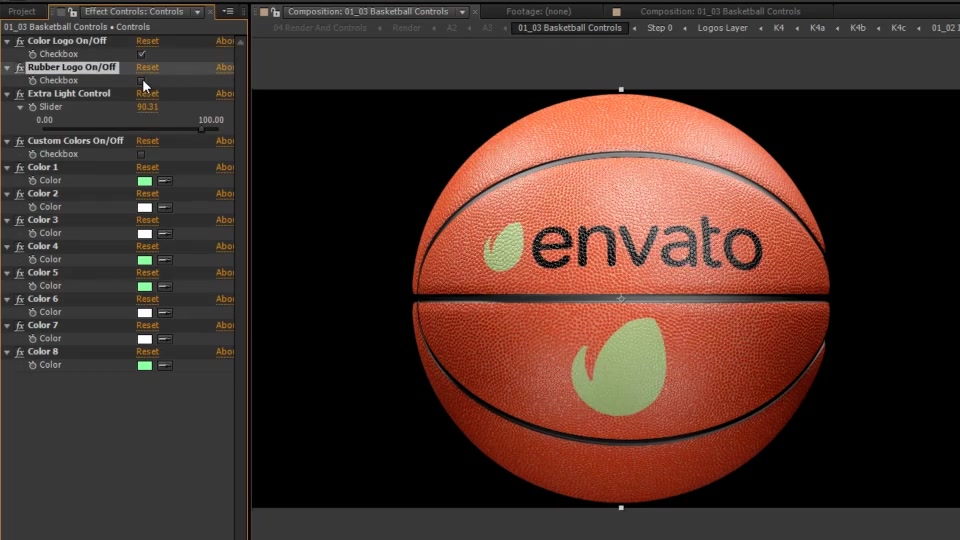Screen dimensions: 960x540
Task: Collapse the Custom Colors On/Off effect
Action: (x=7, y=141)
